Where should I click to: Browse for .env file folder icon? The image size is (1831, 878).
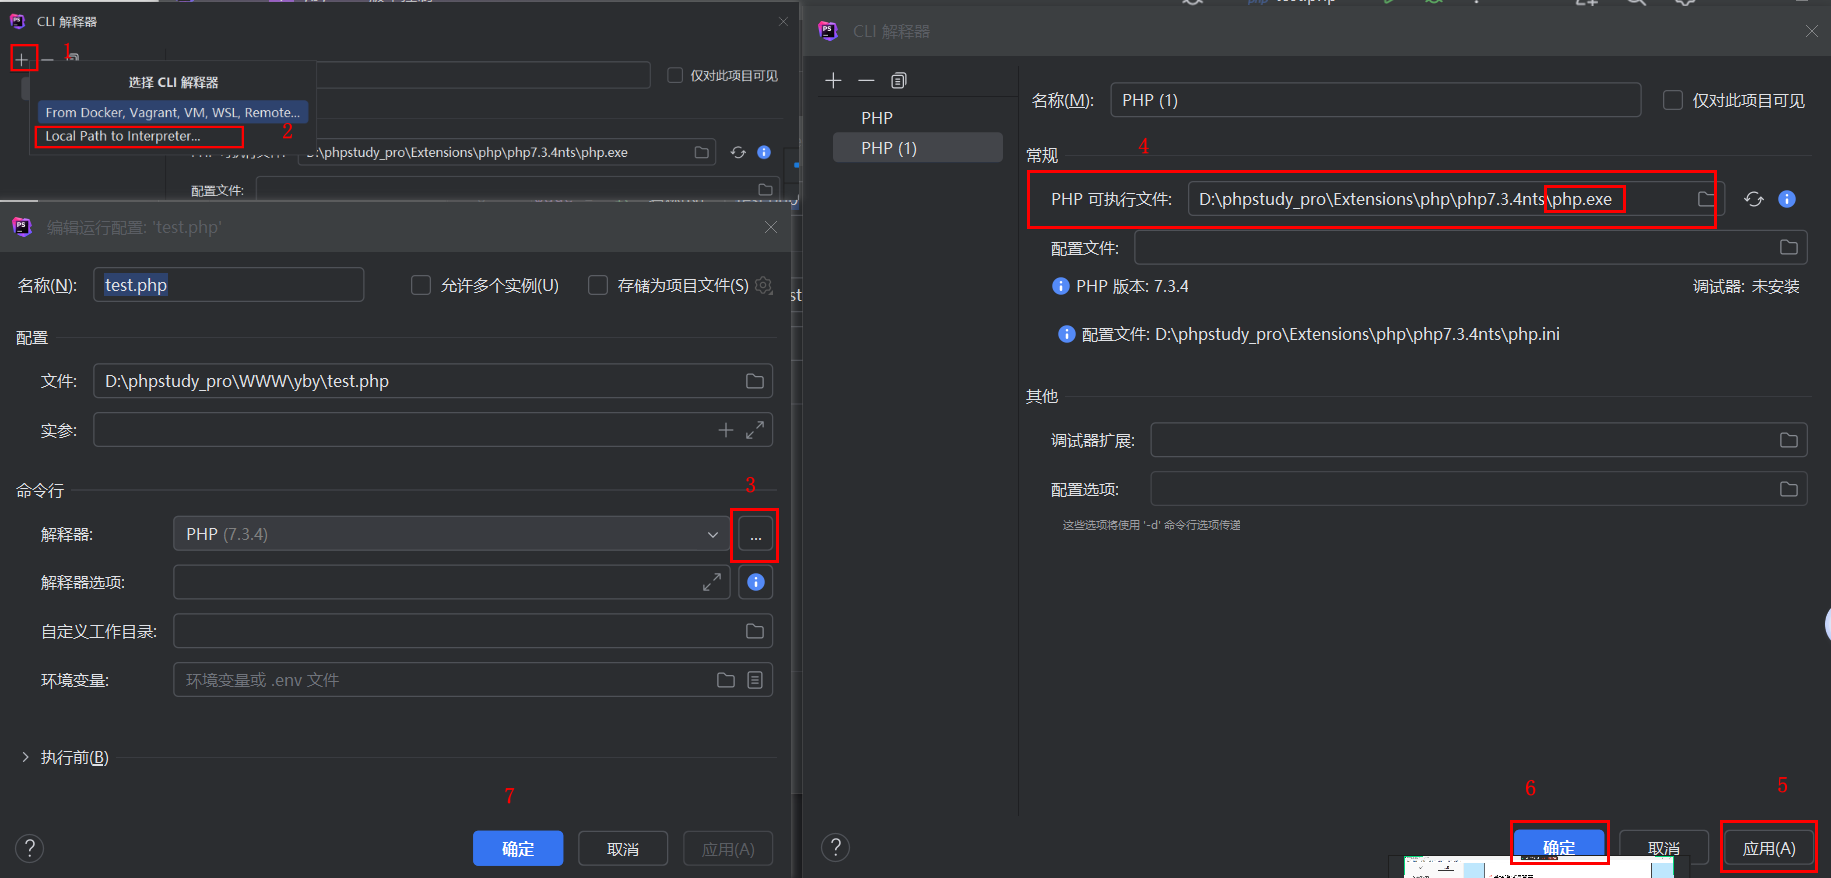click(726, 680)
